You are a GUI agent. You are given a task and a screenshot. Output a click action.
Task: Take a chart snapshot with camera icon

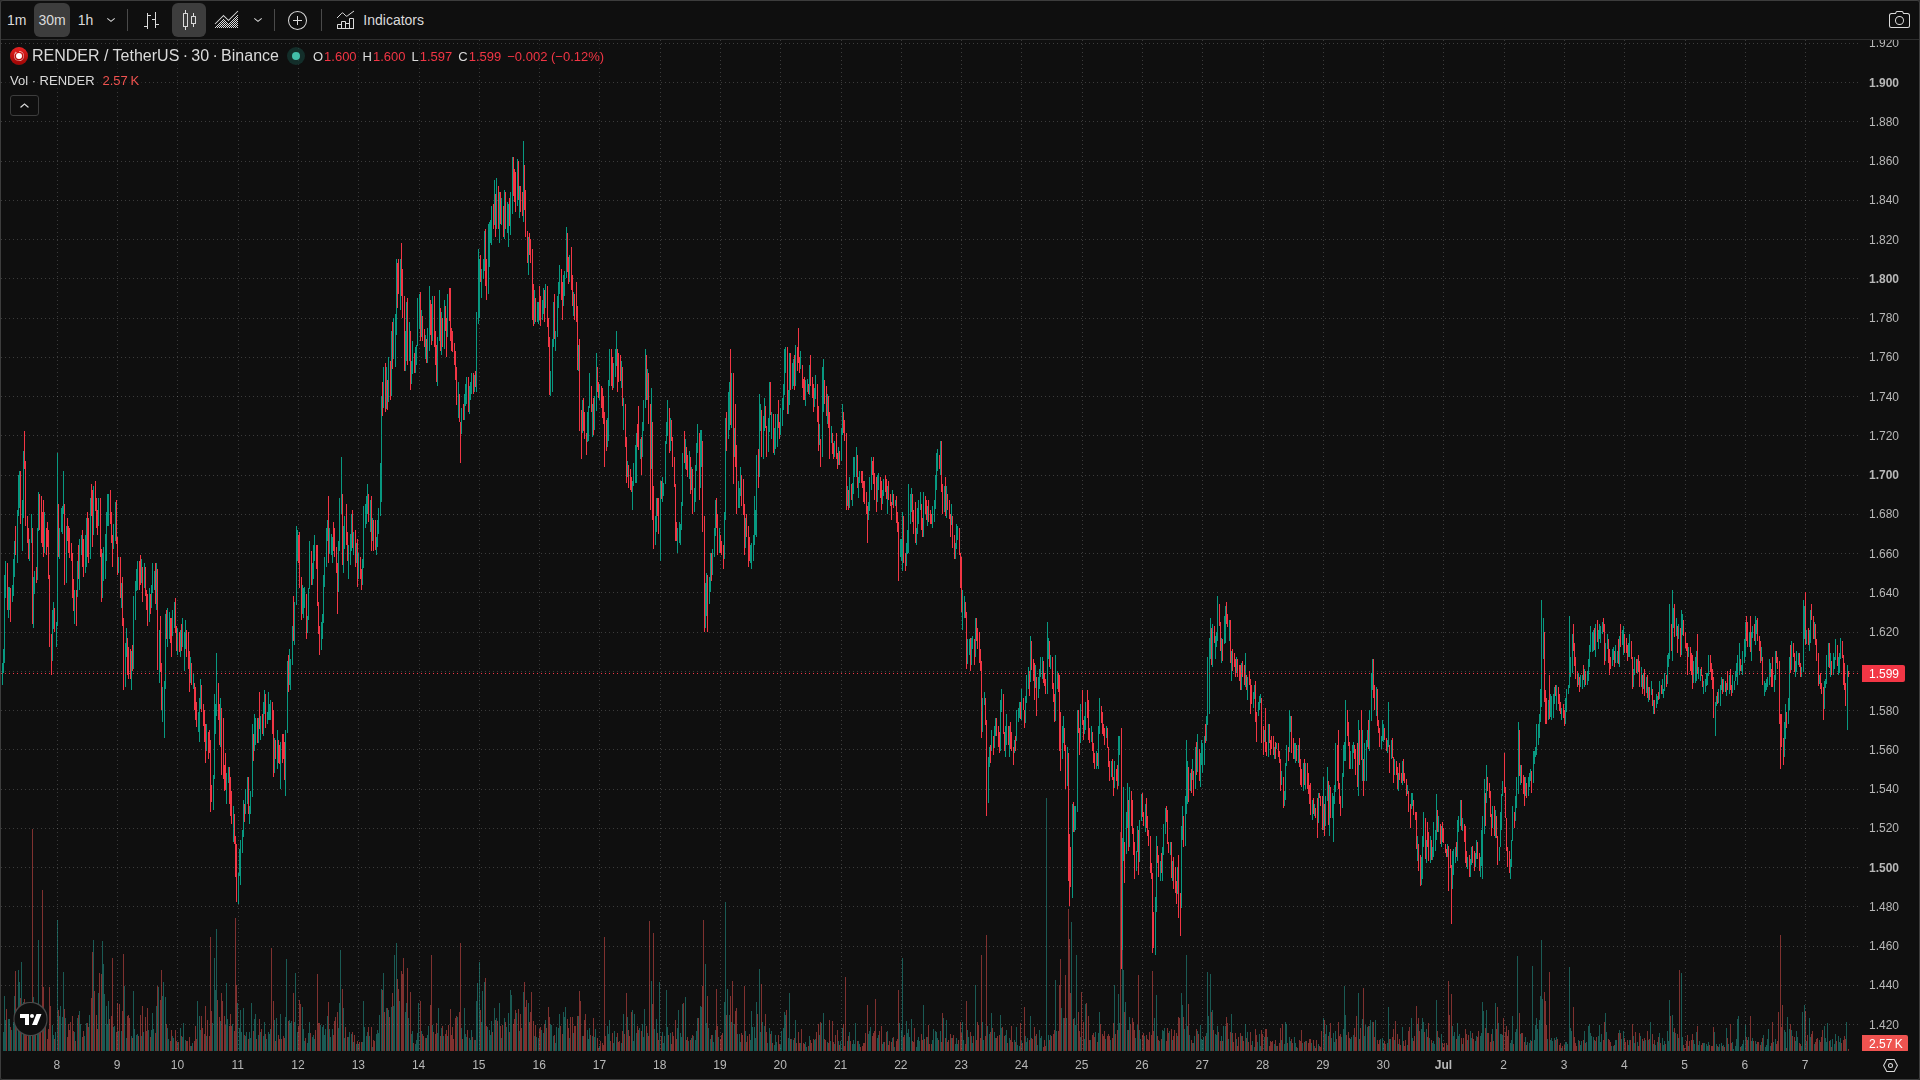coord(1898,20)
